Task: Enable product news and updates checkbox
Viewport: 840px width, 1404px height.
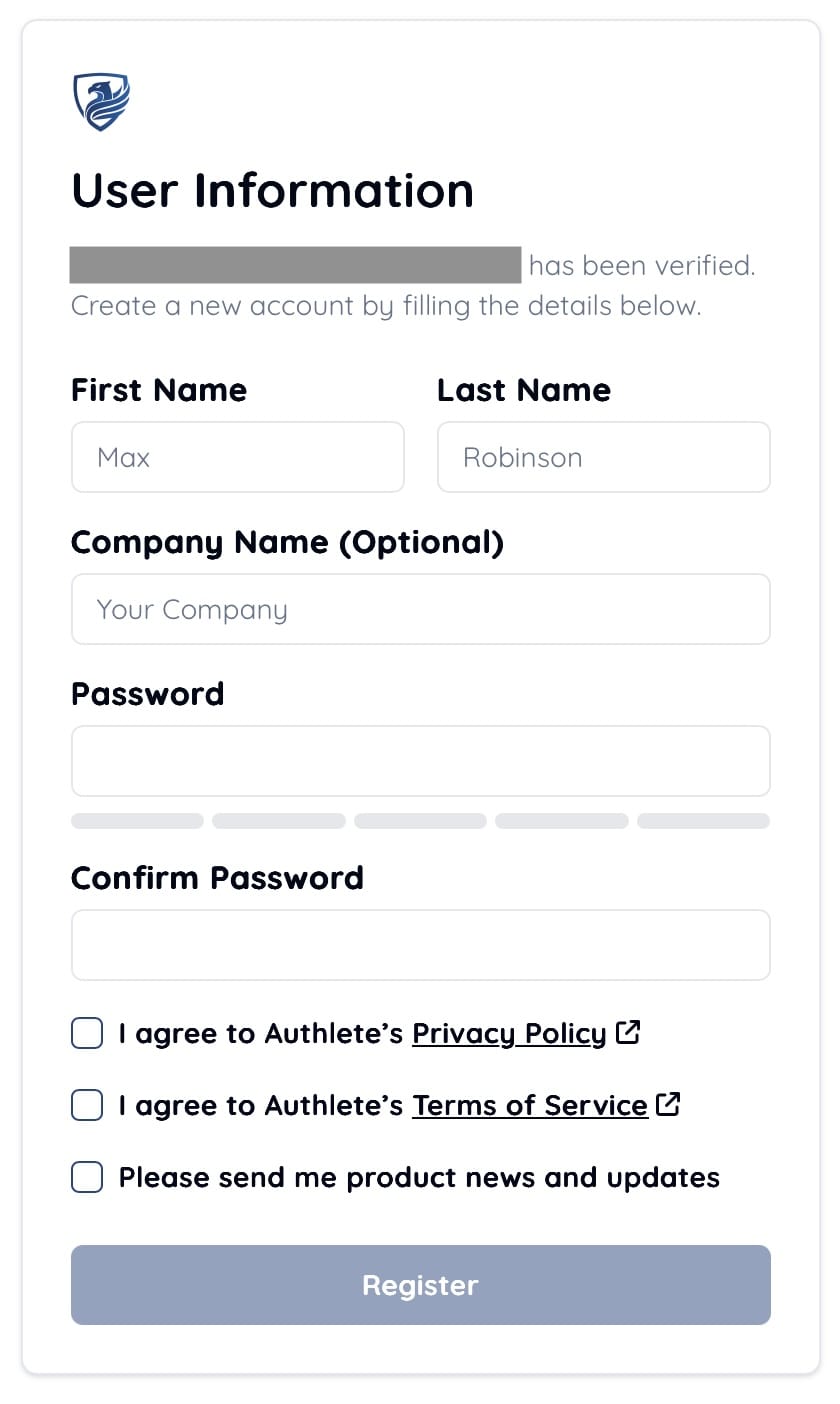Action: point(87,1177)
